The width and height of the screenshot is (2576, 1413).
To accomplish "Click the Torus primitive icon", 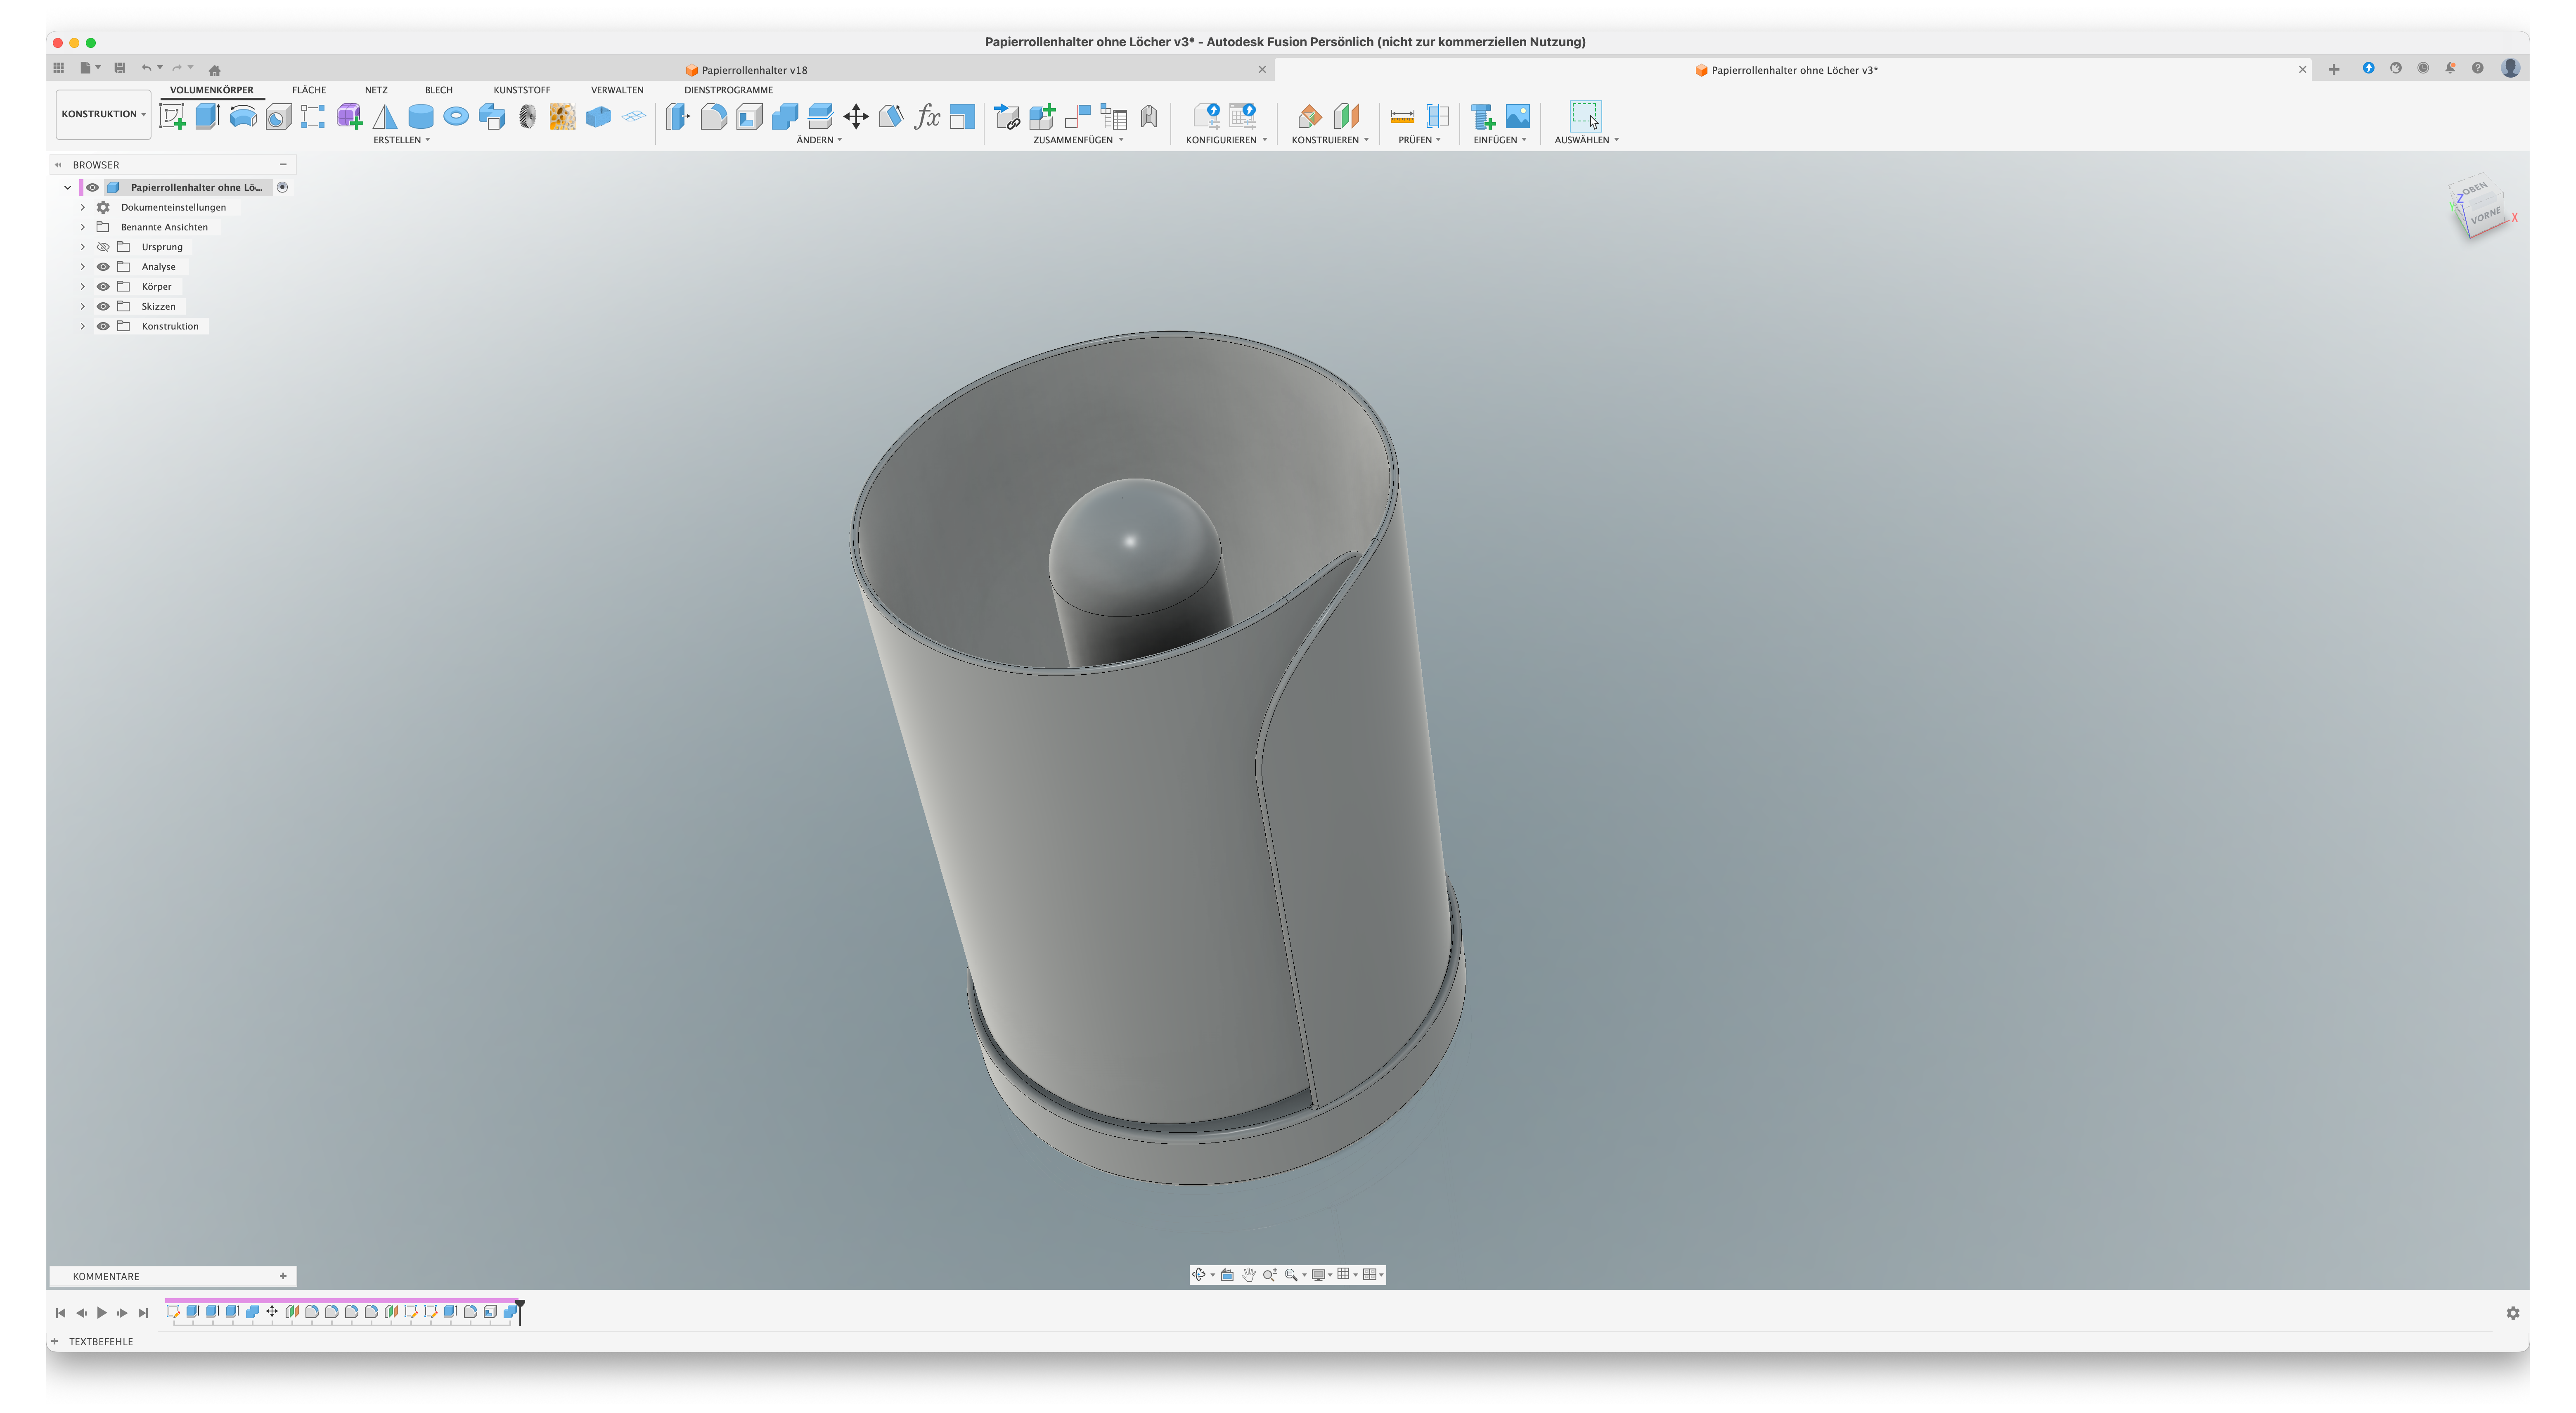I will [456, 117].
